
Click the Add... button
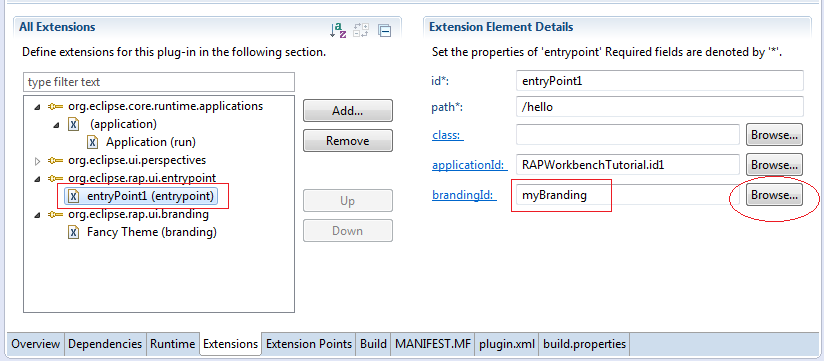click(x=347, y=111)
